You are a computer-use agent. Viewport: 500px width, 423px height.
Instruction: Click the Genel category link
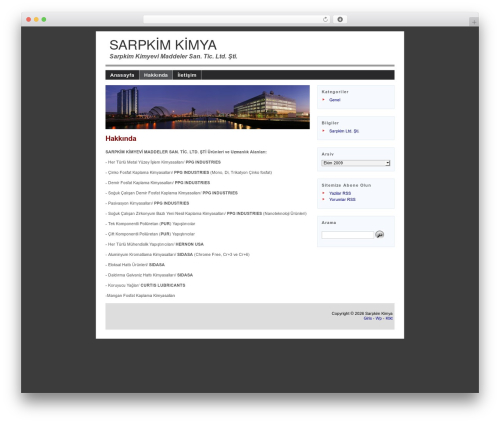point(335,100)
